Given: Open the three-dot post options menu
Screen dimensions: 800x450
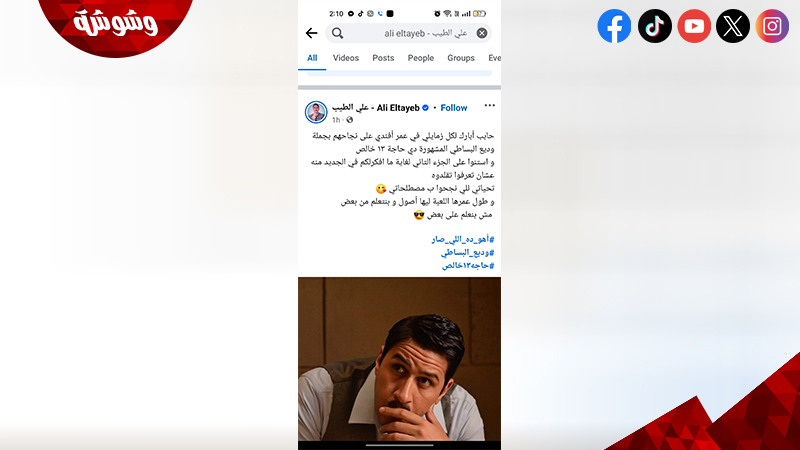Looking at the screenshot, I should coord(489,106).
